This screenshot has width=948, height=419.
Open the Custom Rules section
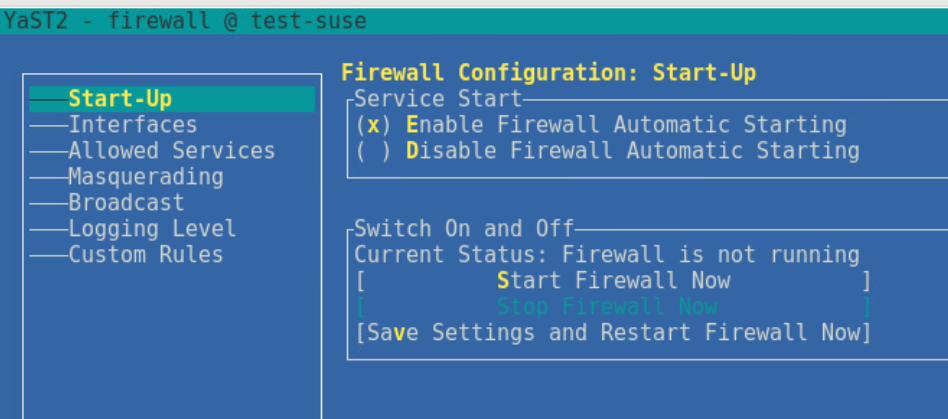[x=146, y=255]
